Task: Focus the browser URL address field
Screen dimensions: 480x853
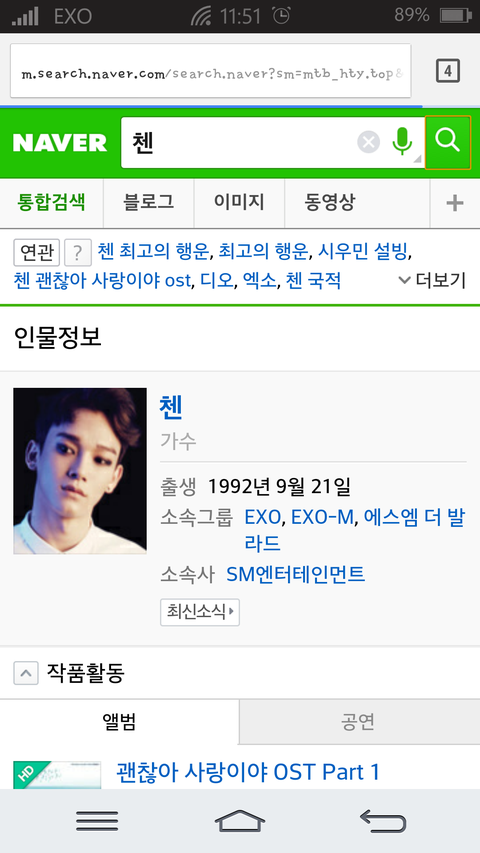Action: (211, 71)
